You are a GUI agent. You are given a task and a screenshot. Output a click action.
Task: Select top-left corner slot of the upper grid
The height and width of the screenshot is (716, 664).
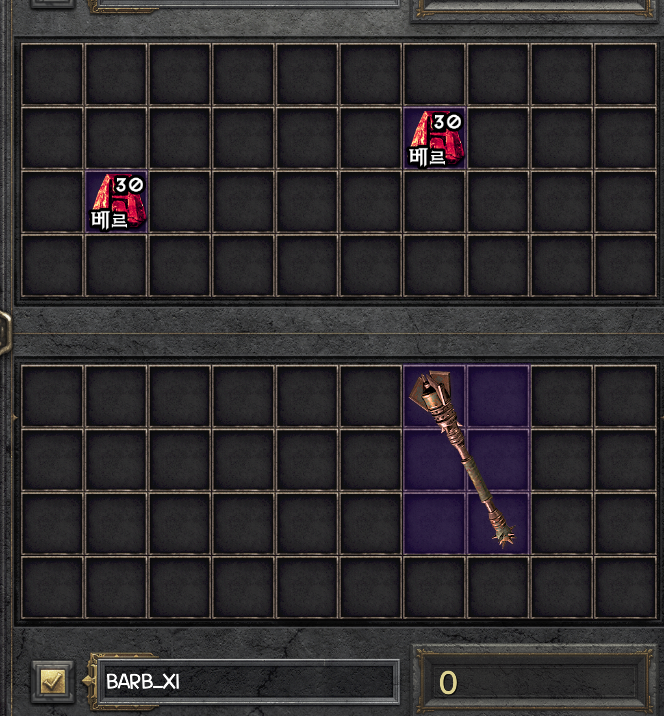coord(53,74)
